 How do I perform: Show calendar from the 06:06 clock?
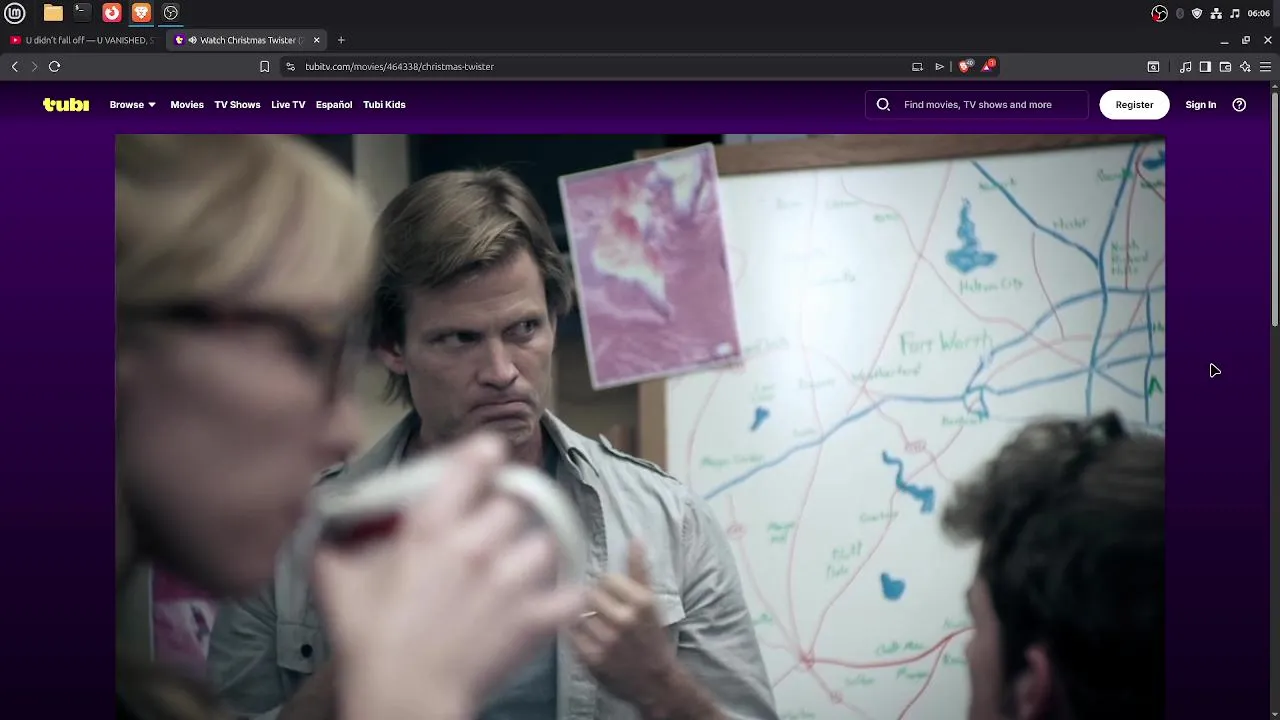tap(1258, 13)
